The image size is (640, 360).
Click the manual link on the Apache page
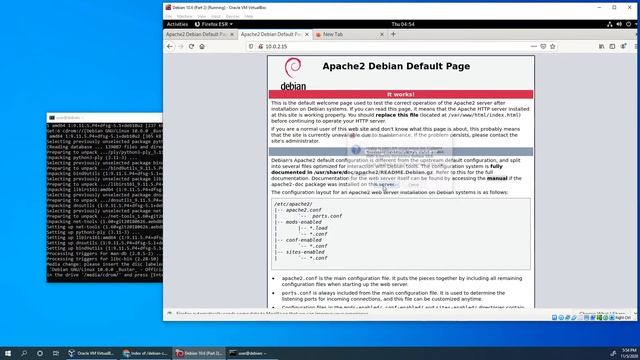click(497, 178)
